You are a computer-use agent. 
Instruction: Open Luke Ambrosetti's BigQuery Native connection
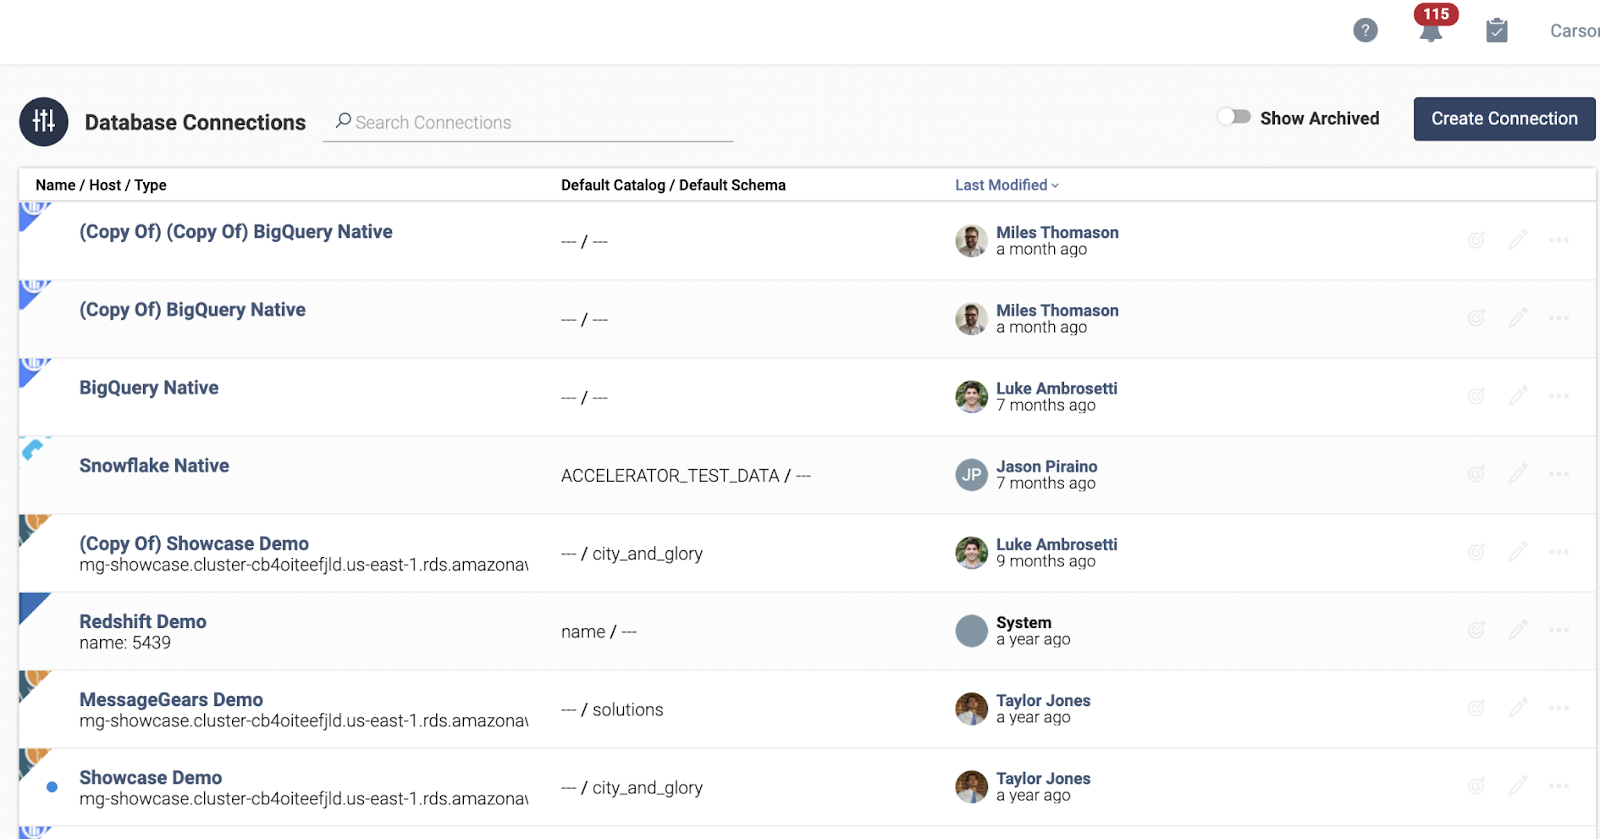coord(149,388)
